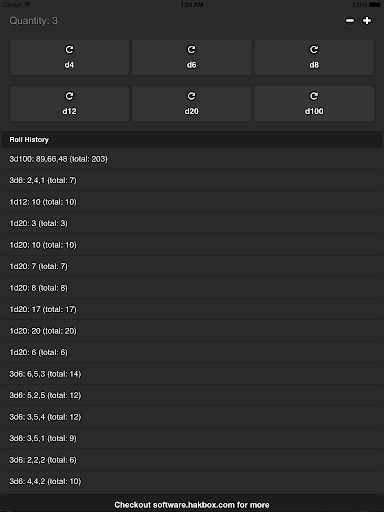384x512 pixels.
Task: Increase quantity with the plus icon
Action: click(367, 21)
